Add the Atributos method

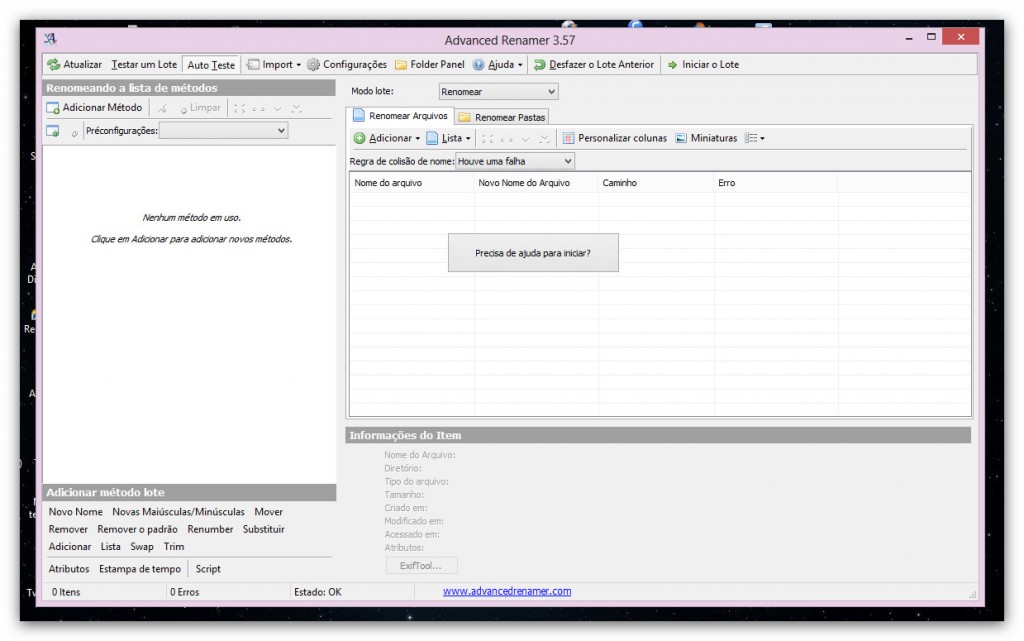point(69,569)
